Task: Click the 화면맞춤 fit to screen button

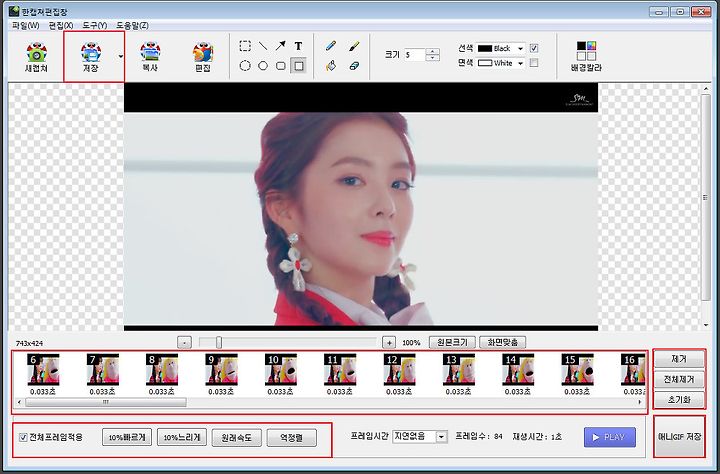Action: (x=502, y=342)
